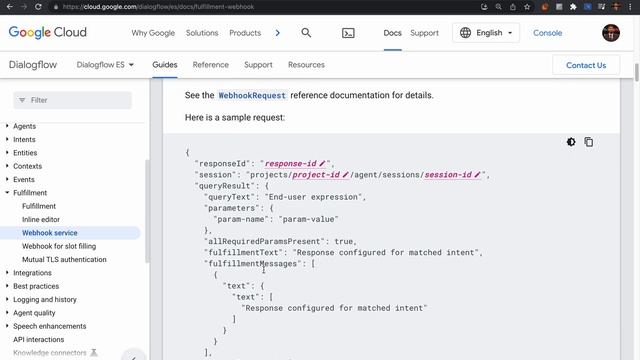Open the browser profile avatar in the toolbar
This screenshot has height=360, width=640.
616,7
